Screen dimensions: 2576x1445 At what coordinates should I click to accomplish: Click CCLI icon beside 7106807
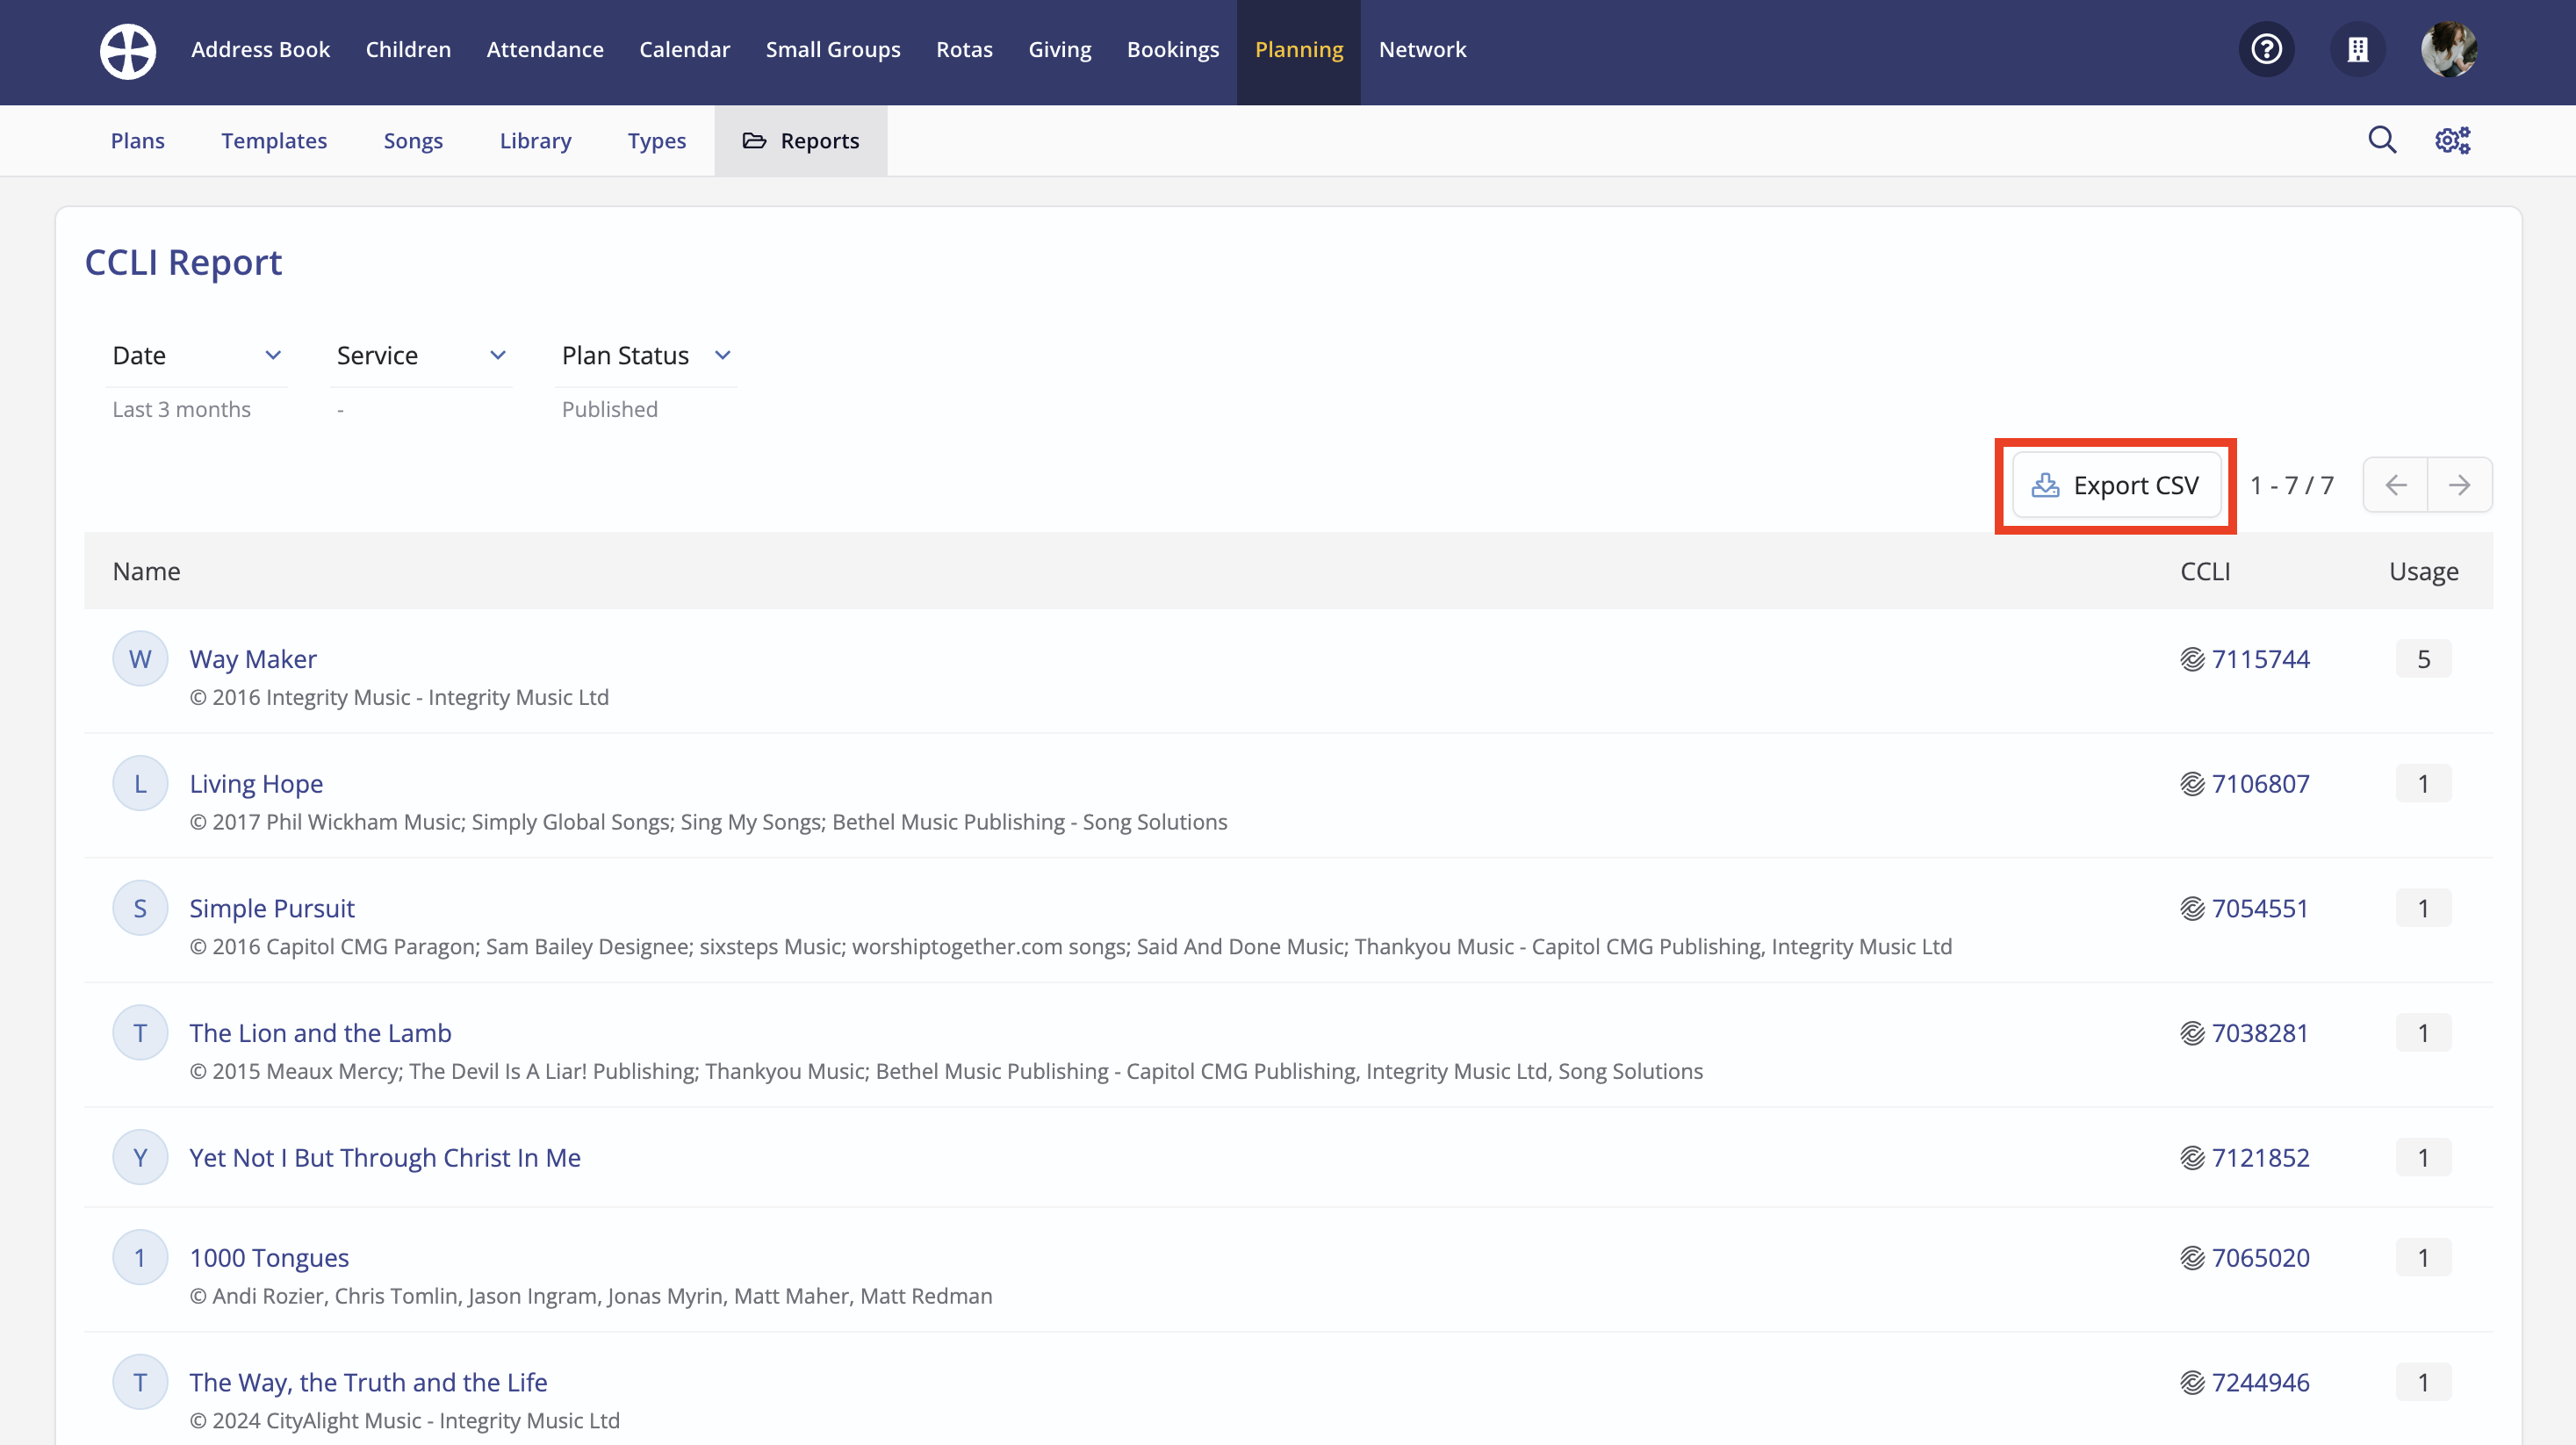click(x=2192, y=783)
